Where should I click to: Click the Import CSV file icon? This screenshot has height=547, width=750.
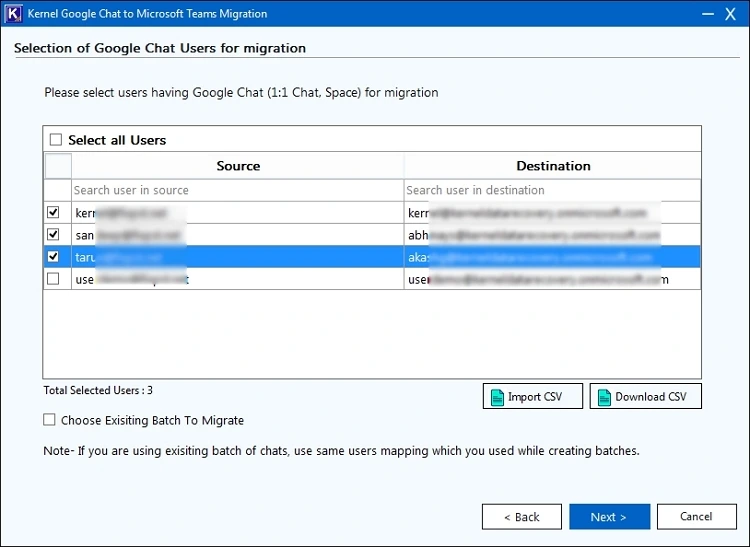click(x=495, y=397)
